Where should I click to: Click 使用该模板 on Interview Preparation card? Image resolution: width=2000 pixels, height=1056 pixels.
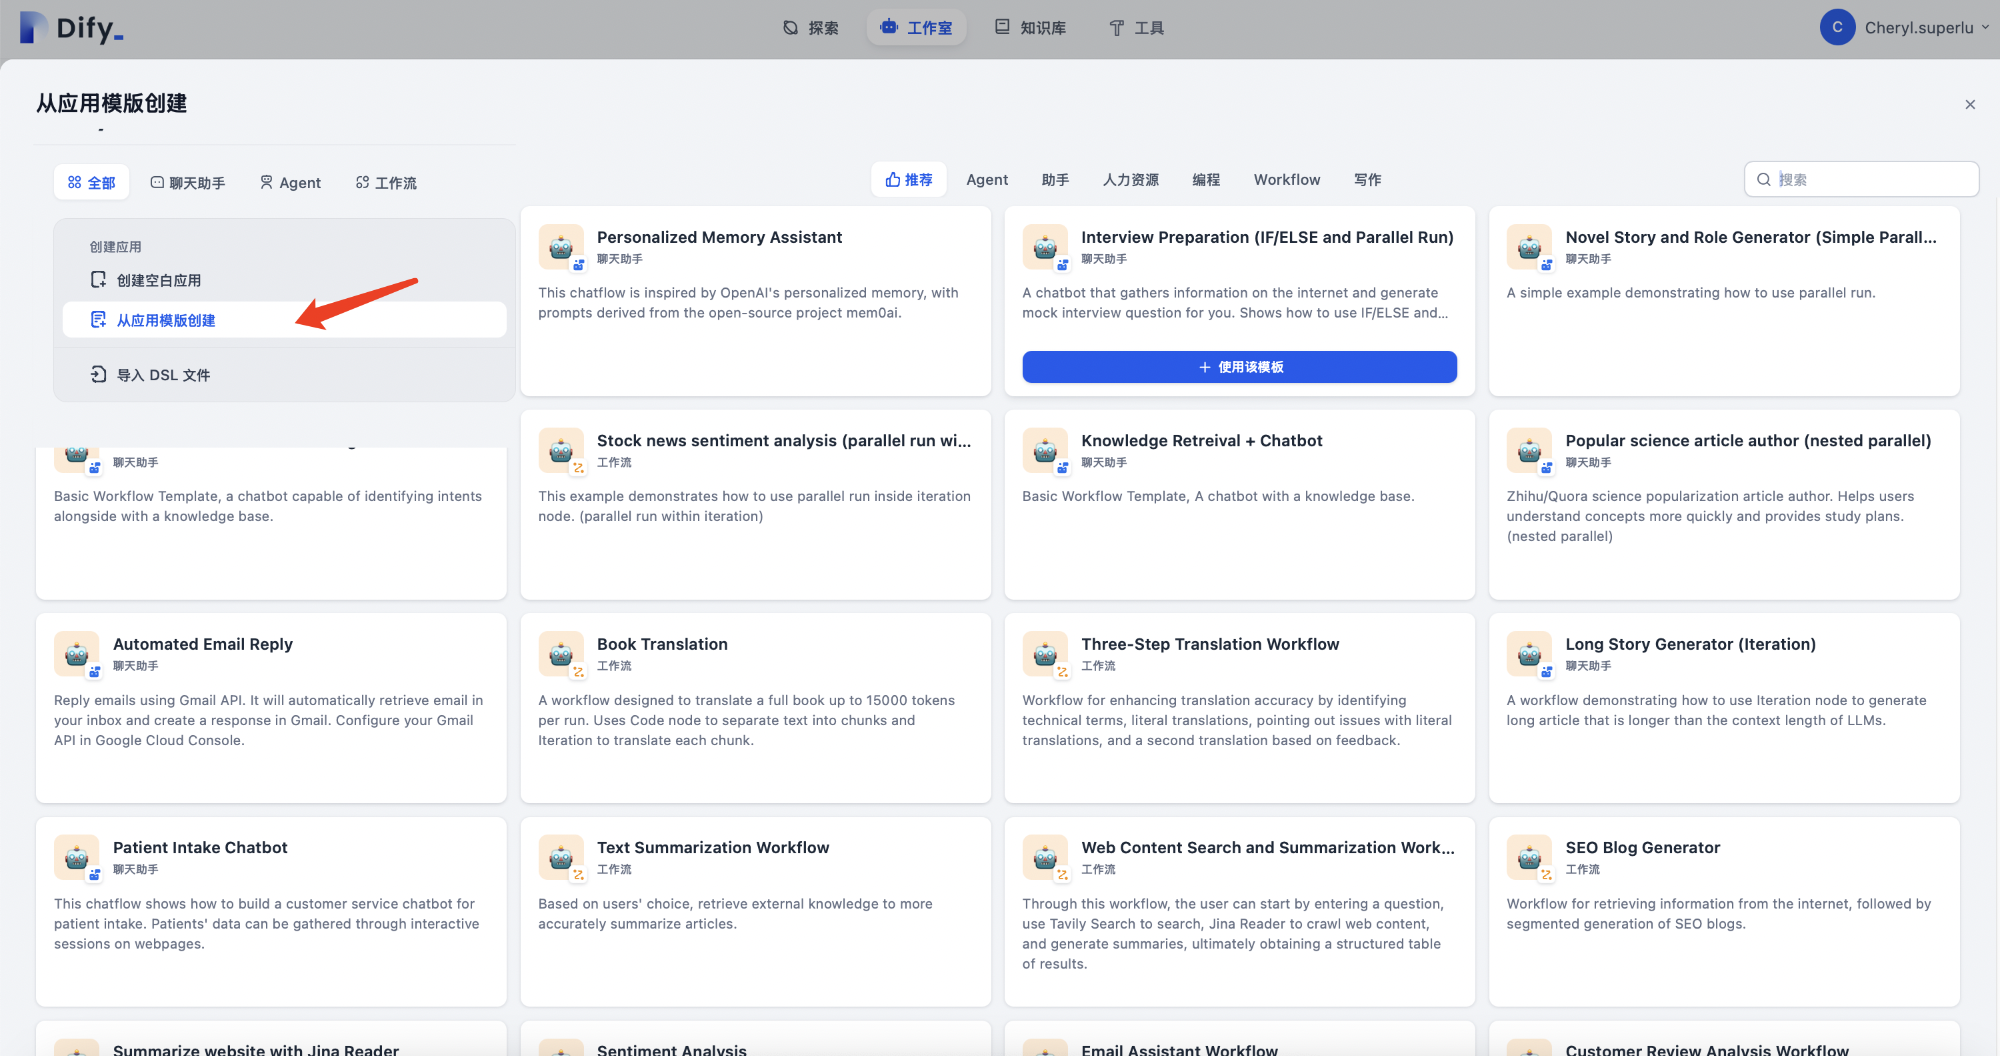(x=1239, y=367)
